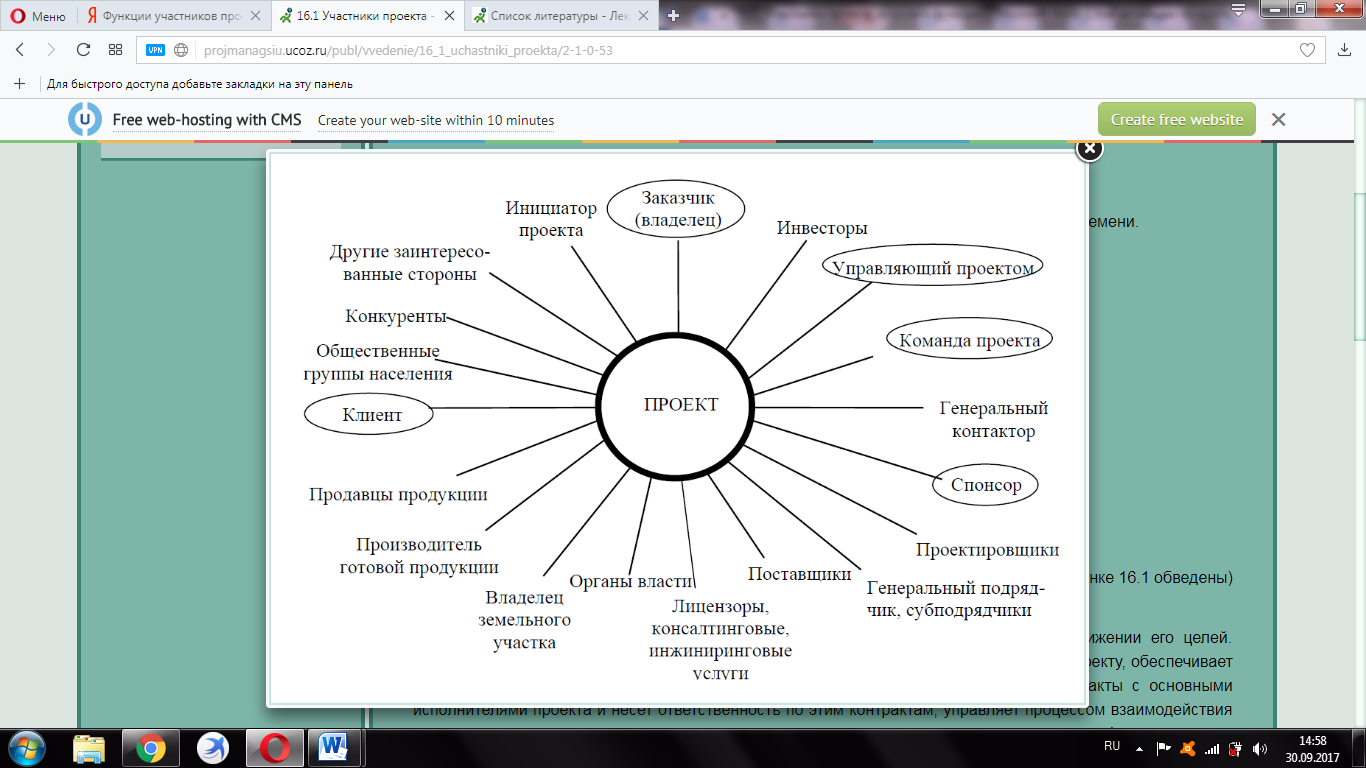Click the Спонсор label
This screenshot has width=1366, height=768.
coord(986,485)
